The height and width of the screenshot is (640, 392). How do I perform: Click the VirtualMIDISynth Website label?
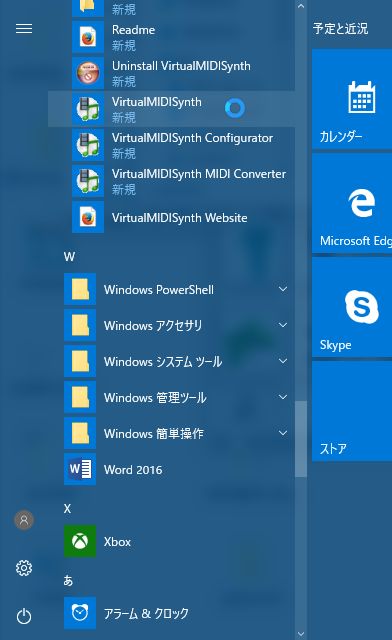[180, 218]
